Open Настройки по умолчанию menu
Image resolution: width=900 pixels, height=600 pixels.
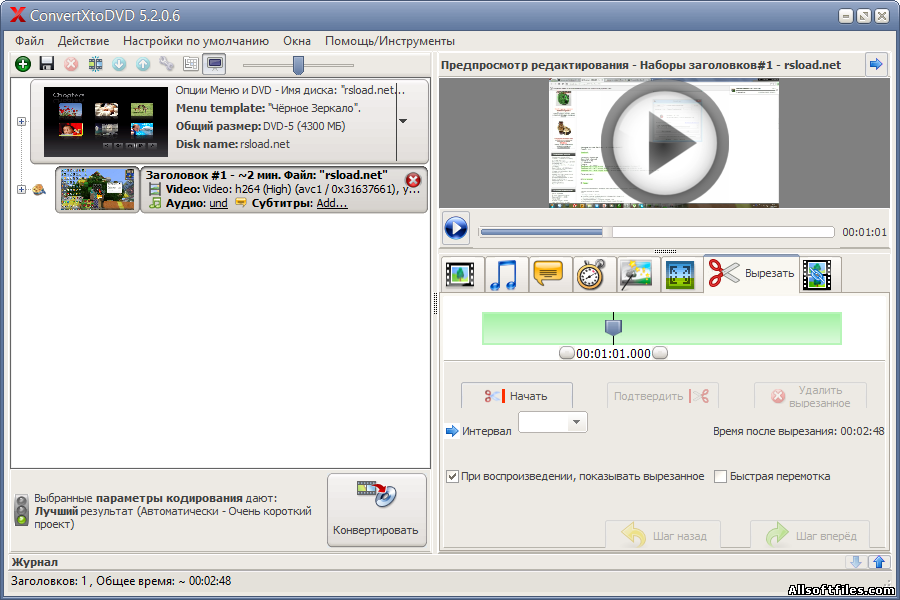(196, 41)
